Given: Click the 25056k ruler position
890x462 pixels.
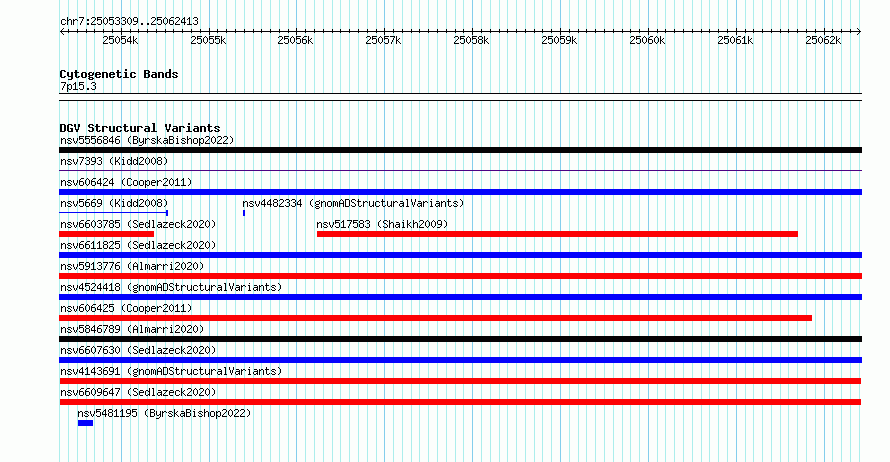Looking at the screenshot, I should [295, 40].
